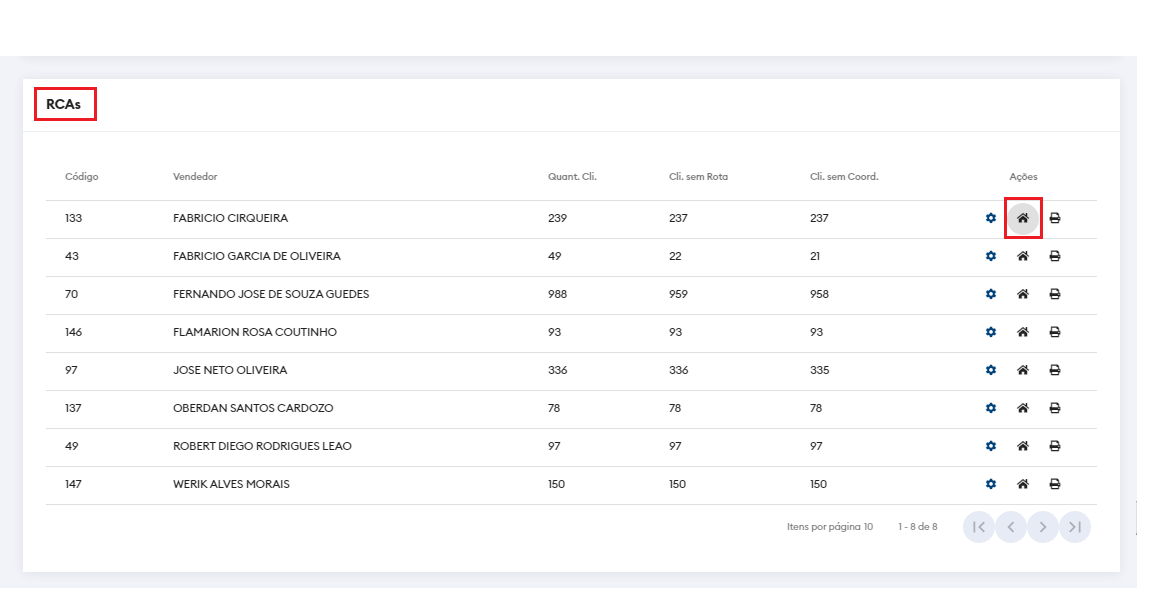Click the gear icon for JOSE NETO OLIVEIRA
This screenshot has width=1152, height=609.
(991, 370)
